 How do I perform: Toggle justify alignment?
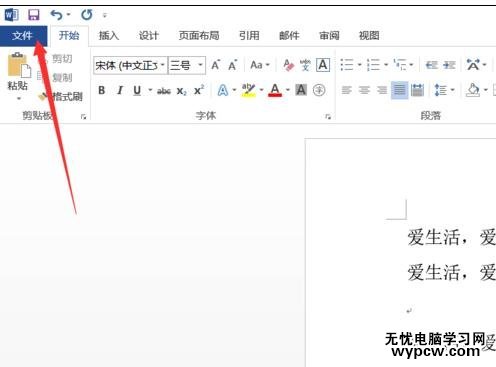pyautogui.click(x=400, y=90)
